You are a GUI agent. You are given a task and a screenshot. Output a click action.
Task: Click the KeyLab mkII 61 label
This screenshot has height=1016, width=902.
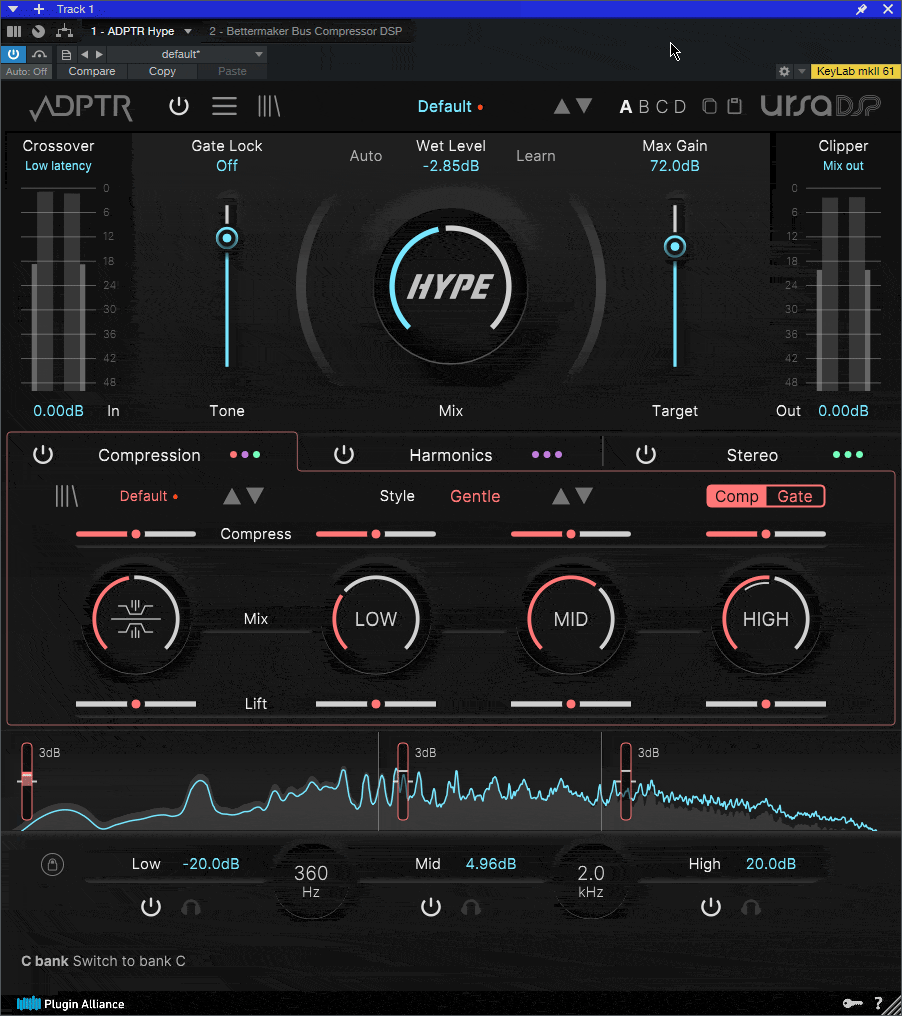855,71
